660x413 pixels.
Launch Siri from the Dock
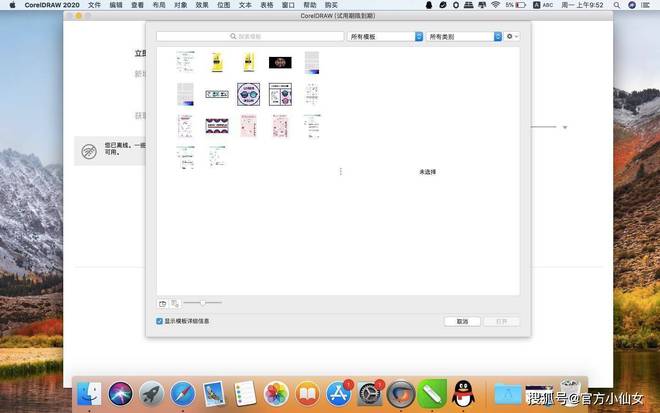point(120,394)
